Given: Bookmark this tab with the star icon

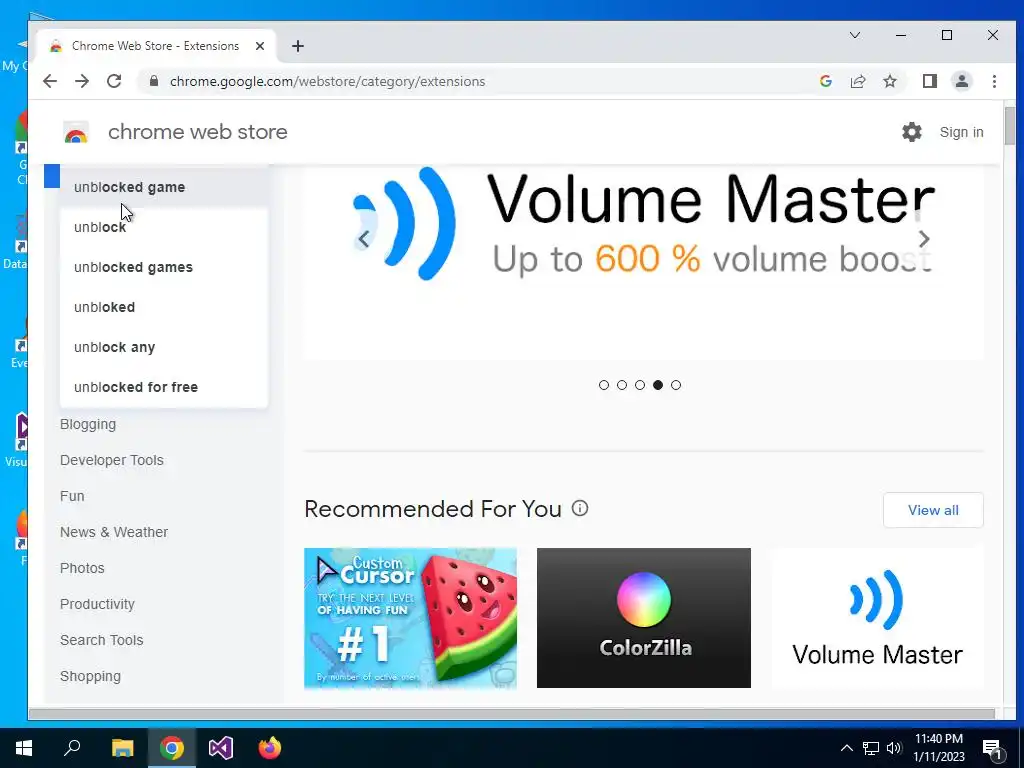Looking at the screenshot, I should pyautogui.click(x=889, y=81).
